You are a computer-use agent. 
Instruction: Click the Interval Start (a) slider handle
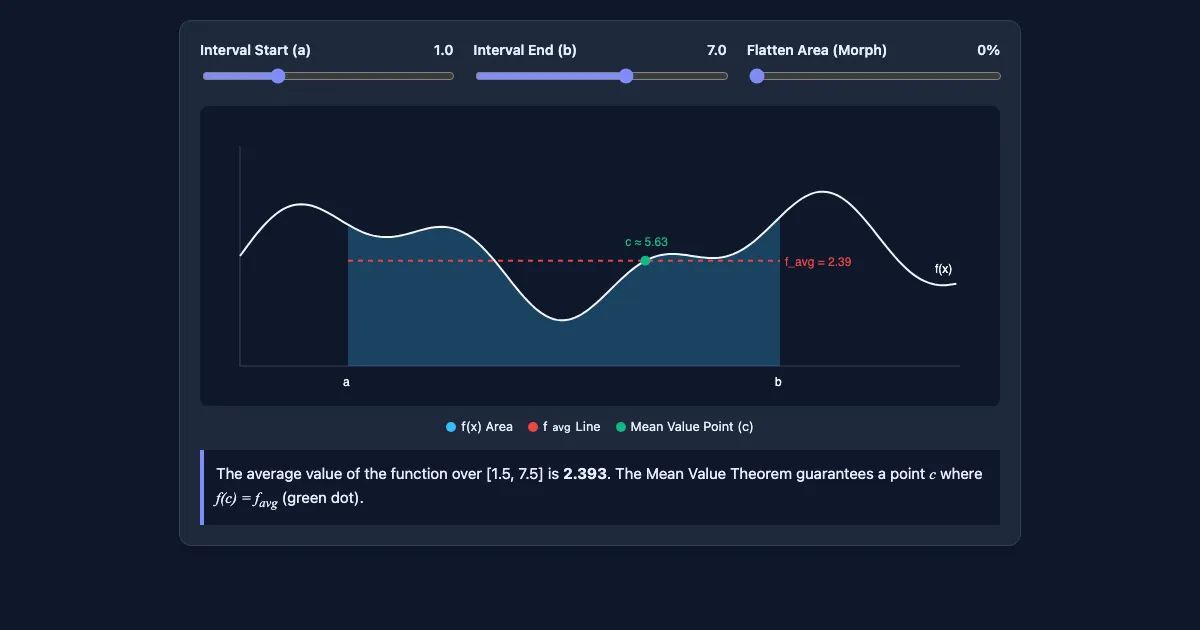pyautogui.click(x=278, y=76)
